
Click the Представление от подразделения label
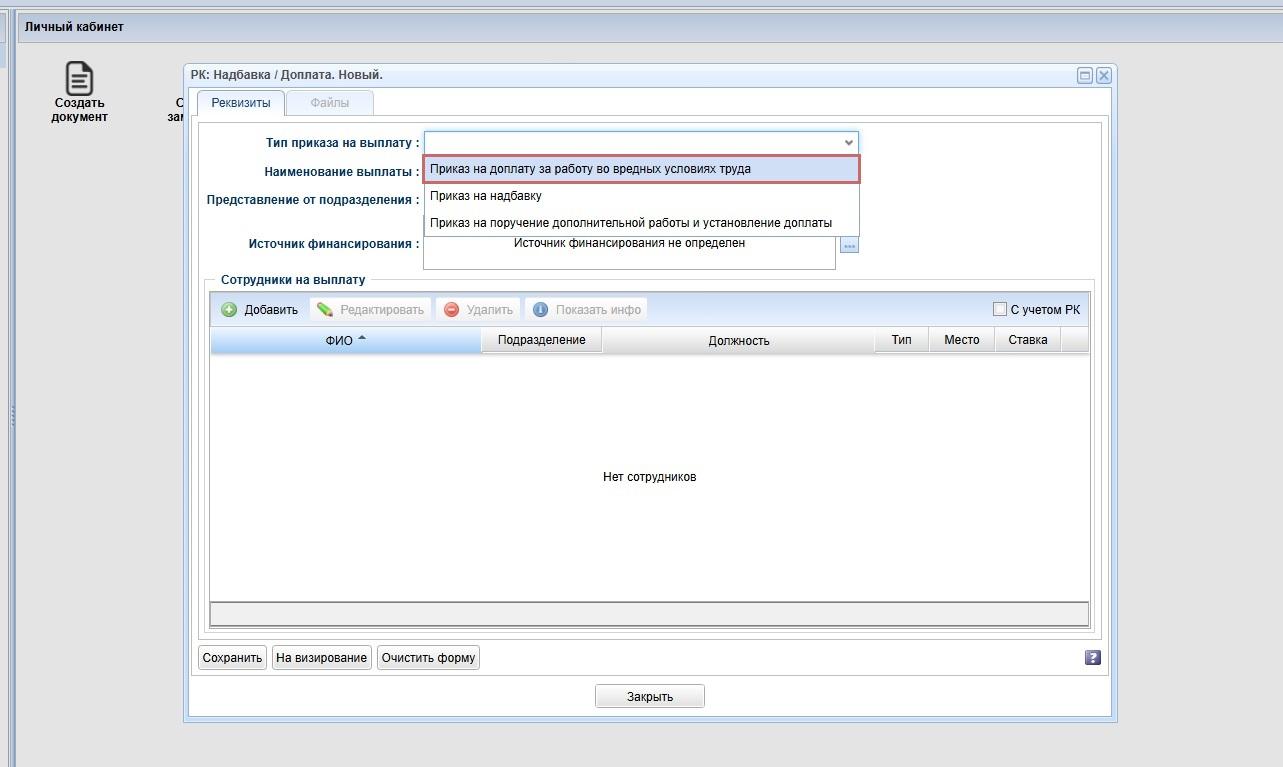313,200
